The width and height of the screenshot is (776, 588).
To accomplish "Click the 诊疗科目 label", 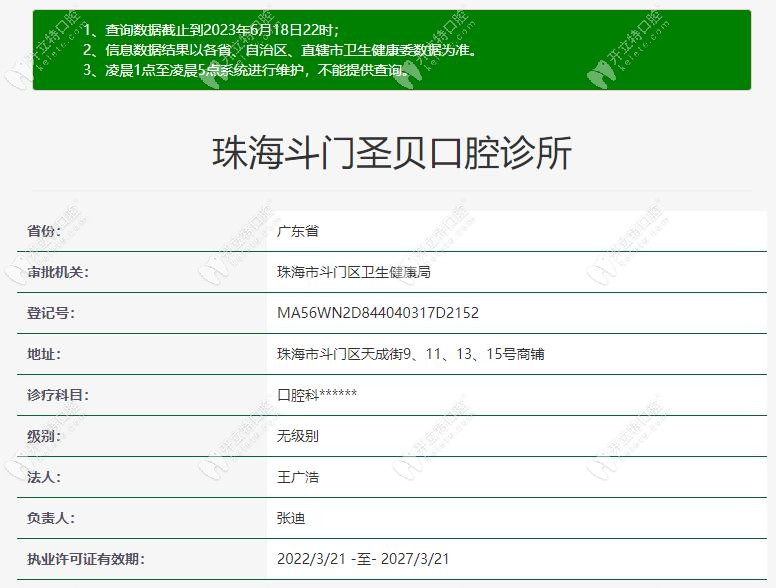I will pos(58,395).
